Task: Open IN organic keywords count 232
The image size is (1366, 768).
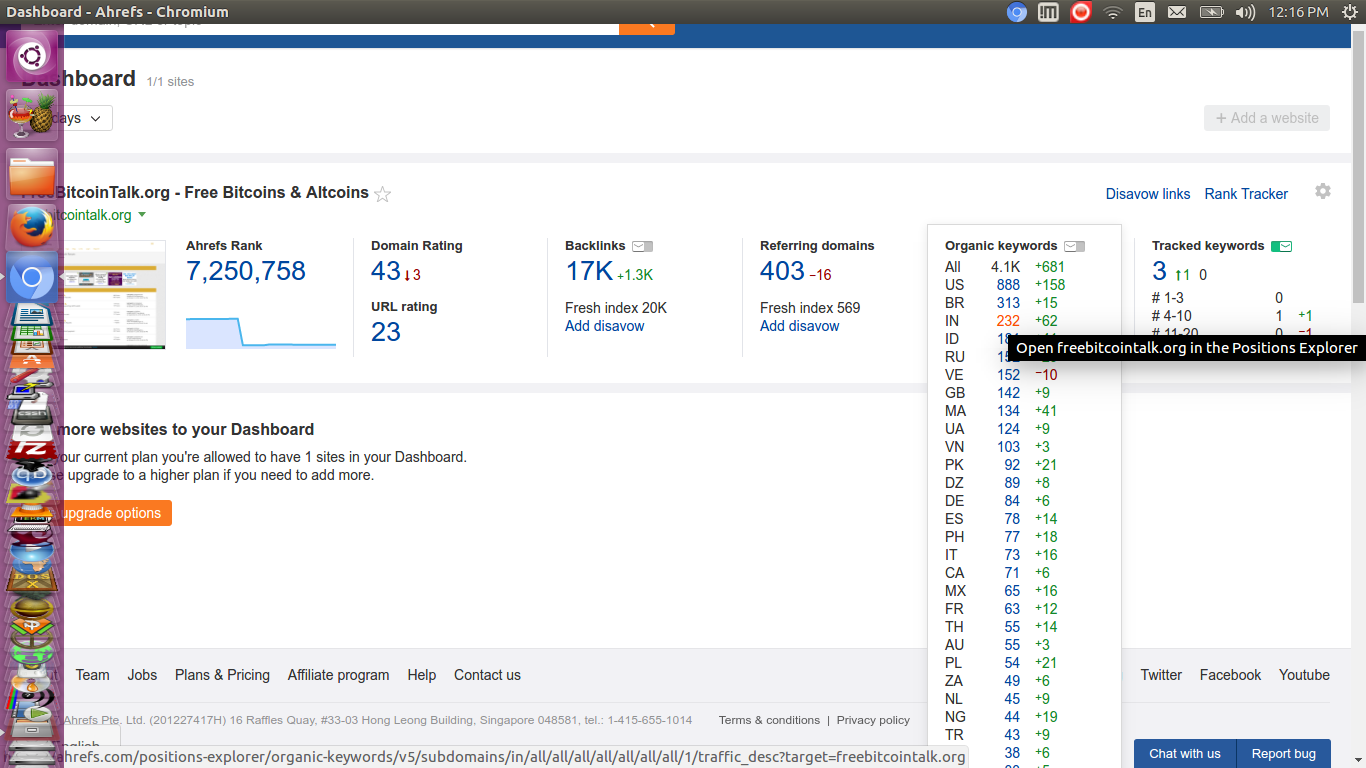Action: pyautogui.click(x=1008, y=321)
